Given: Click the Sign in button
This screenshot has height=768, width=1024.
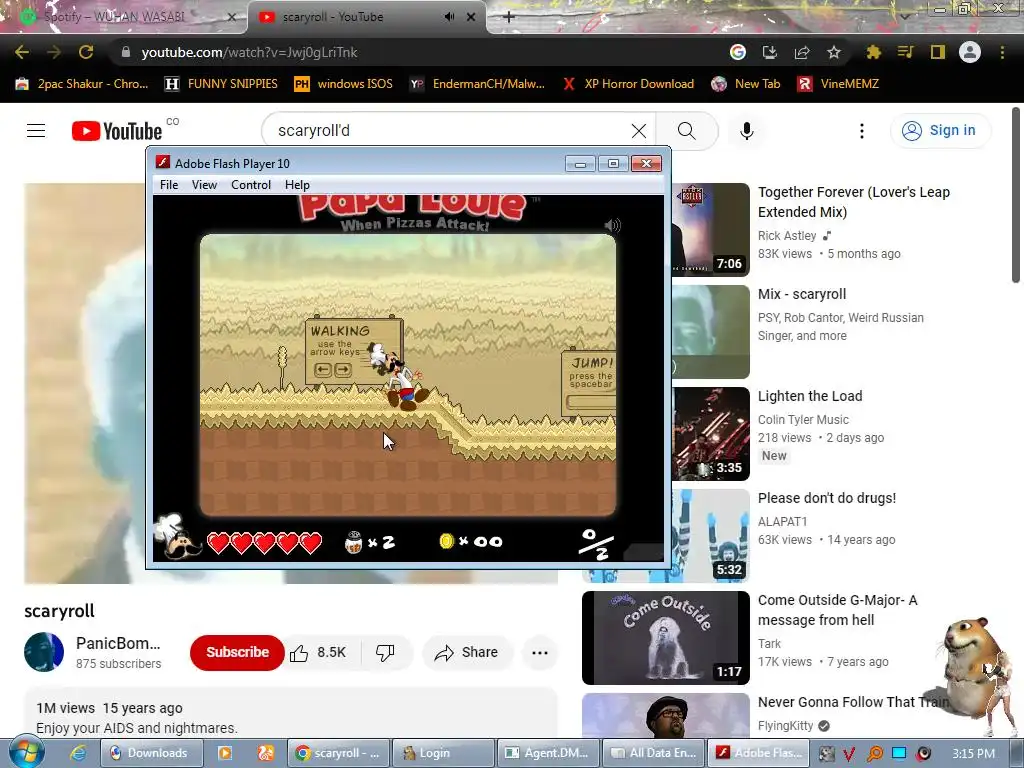Looking at the screenshot, I should point(940,131).
